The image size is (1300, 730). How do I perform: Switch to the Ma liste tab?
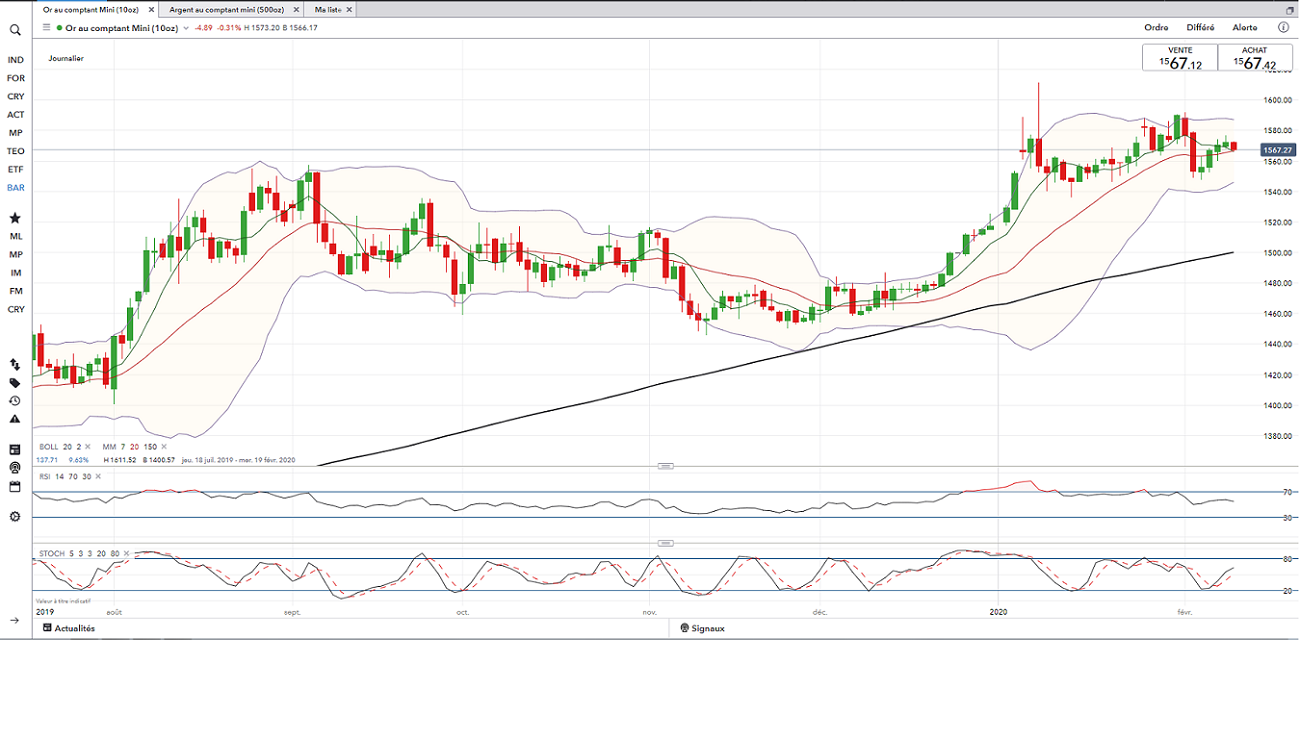click(327, 9)
